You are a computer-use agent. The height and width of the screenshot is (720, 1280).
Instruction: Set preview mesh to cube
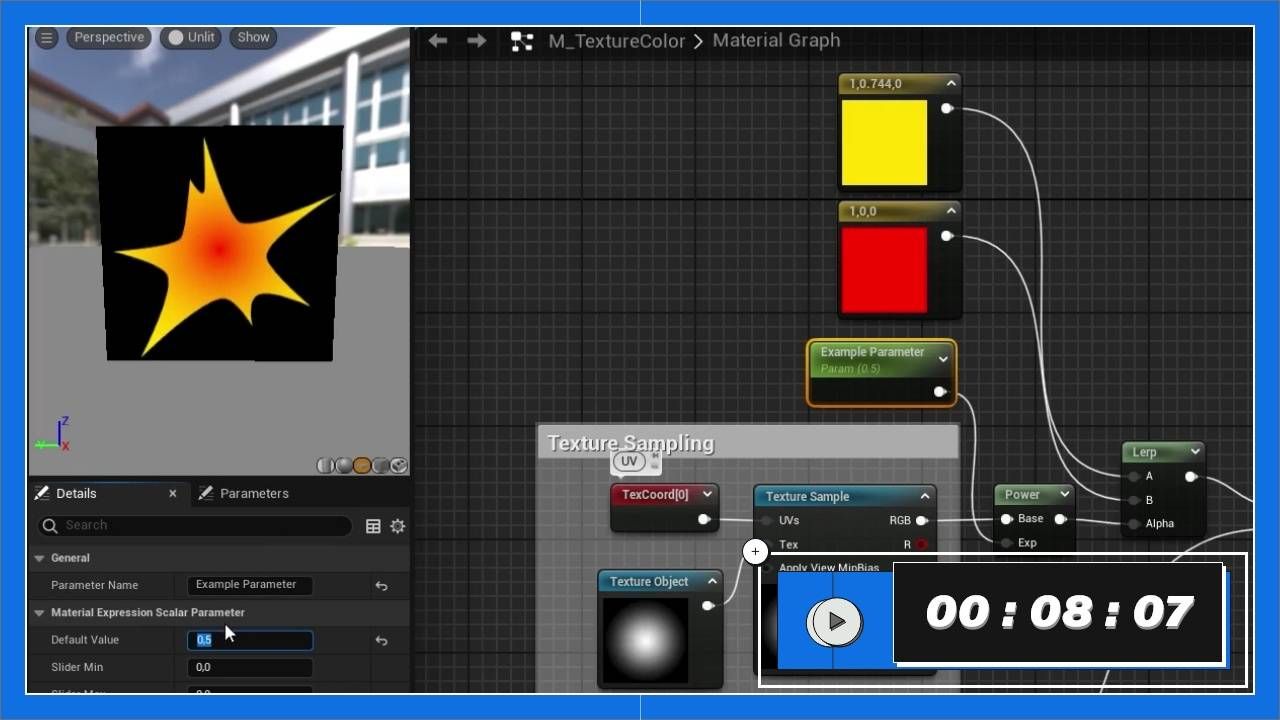380,465
